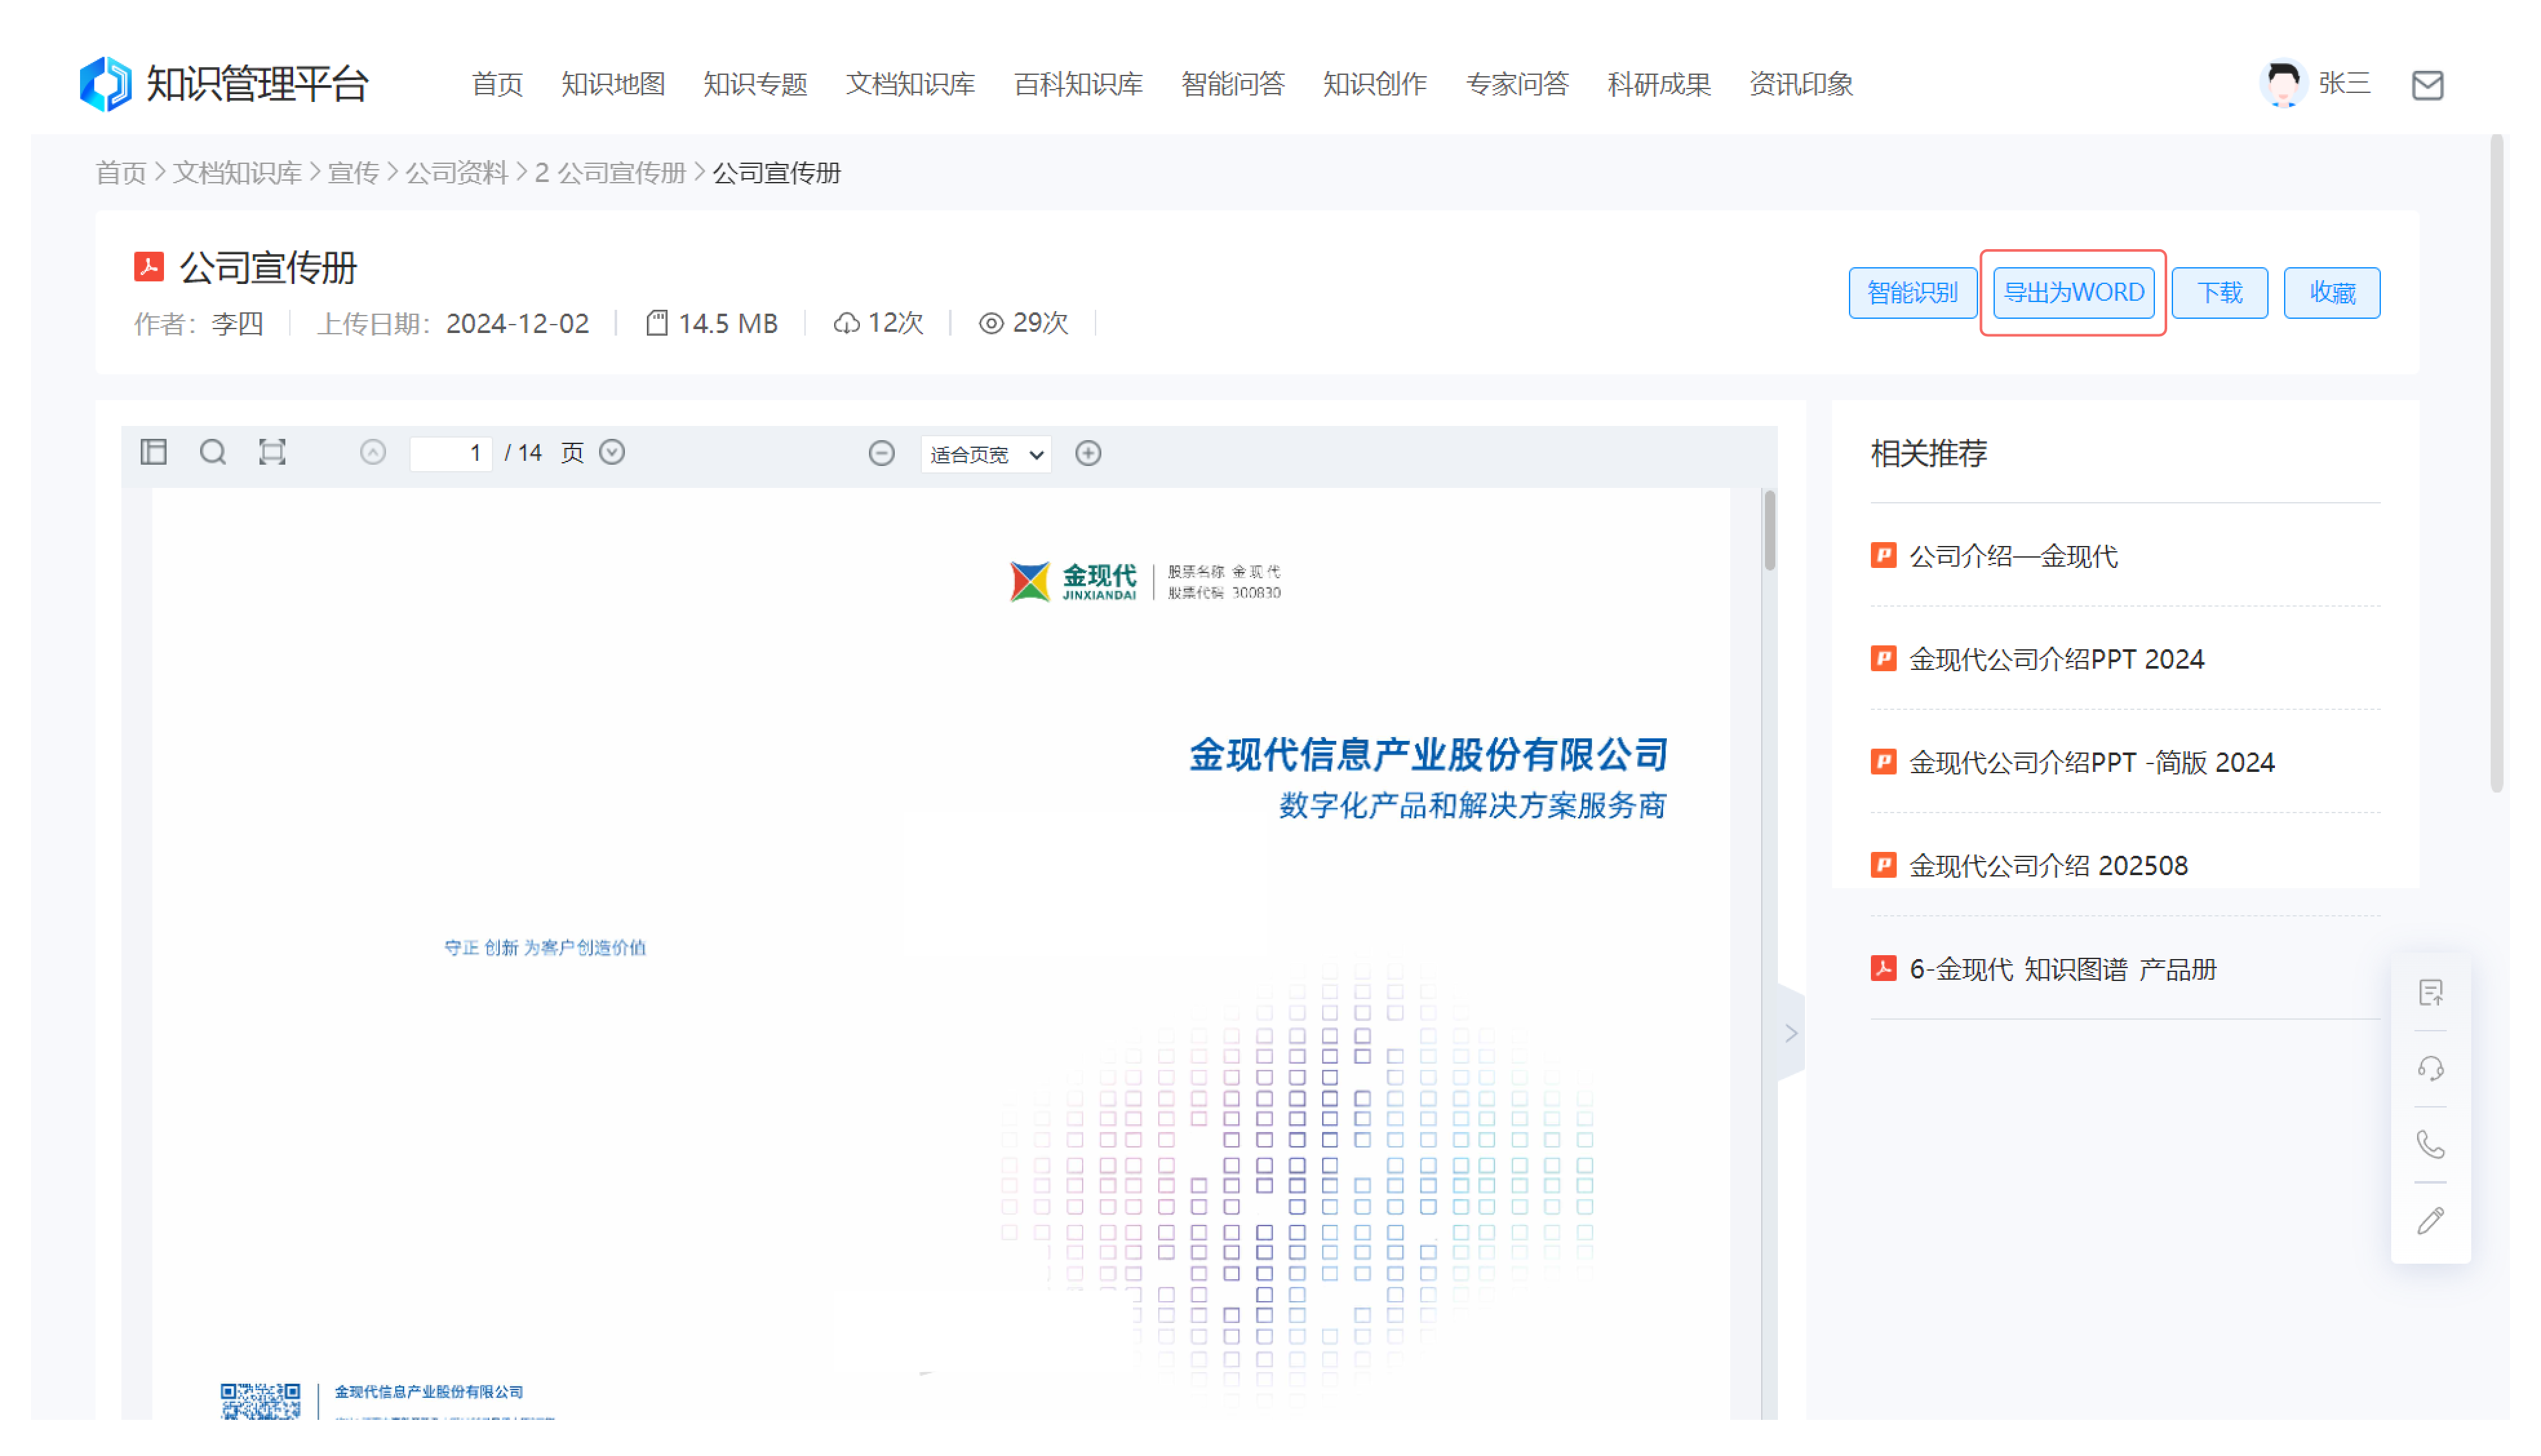Image resolution: width=2541 pixels, height=1456 pixels.
Task: Click the 导出为WORD button
Action: click(2073, 293)
